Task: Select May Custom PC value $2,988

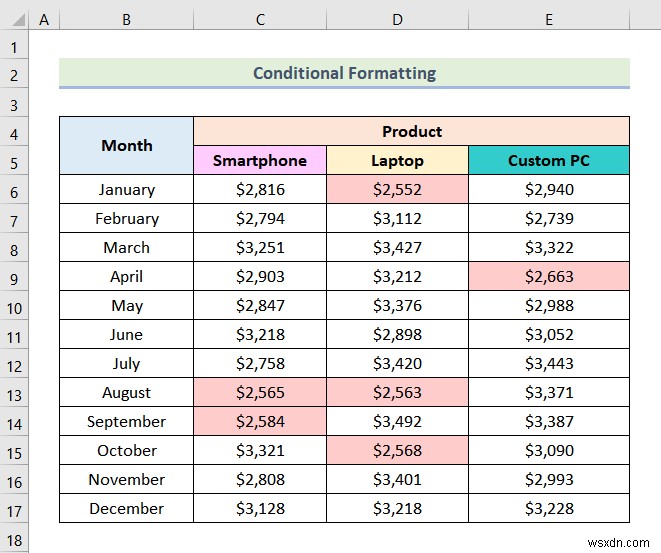Action: [548, 305]
